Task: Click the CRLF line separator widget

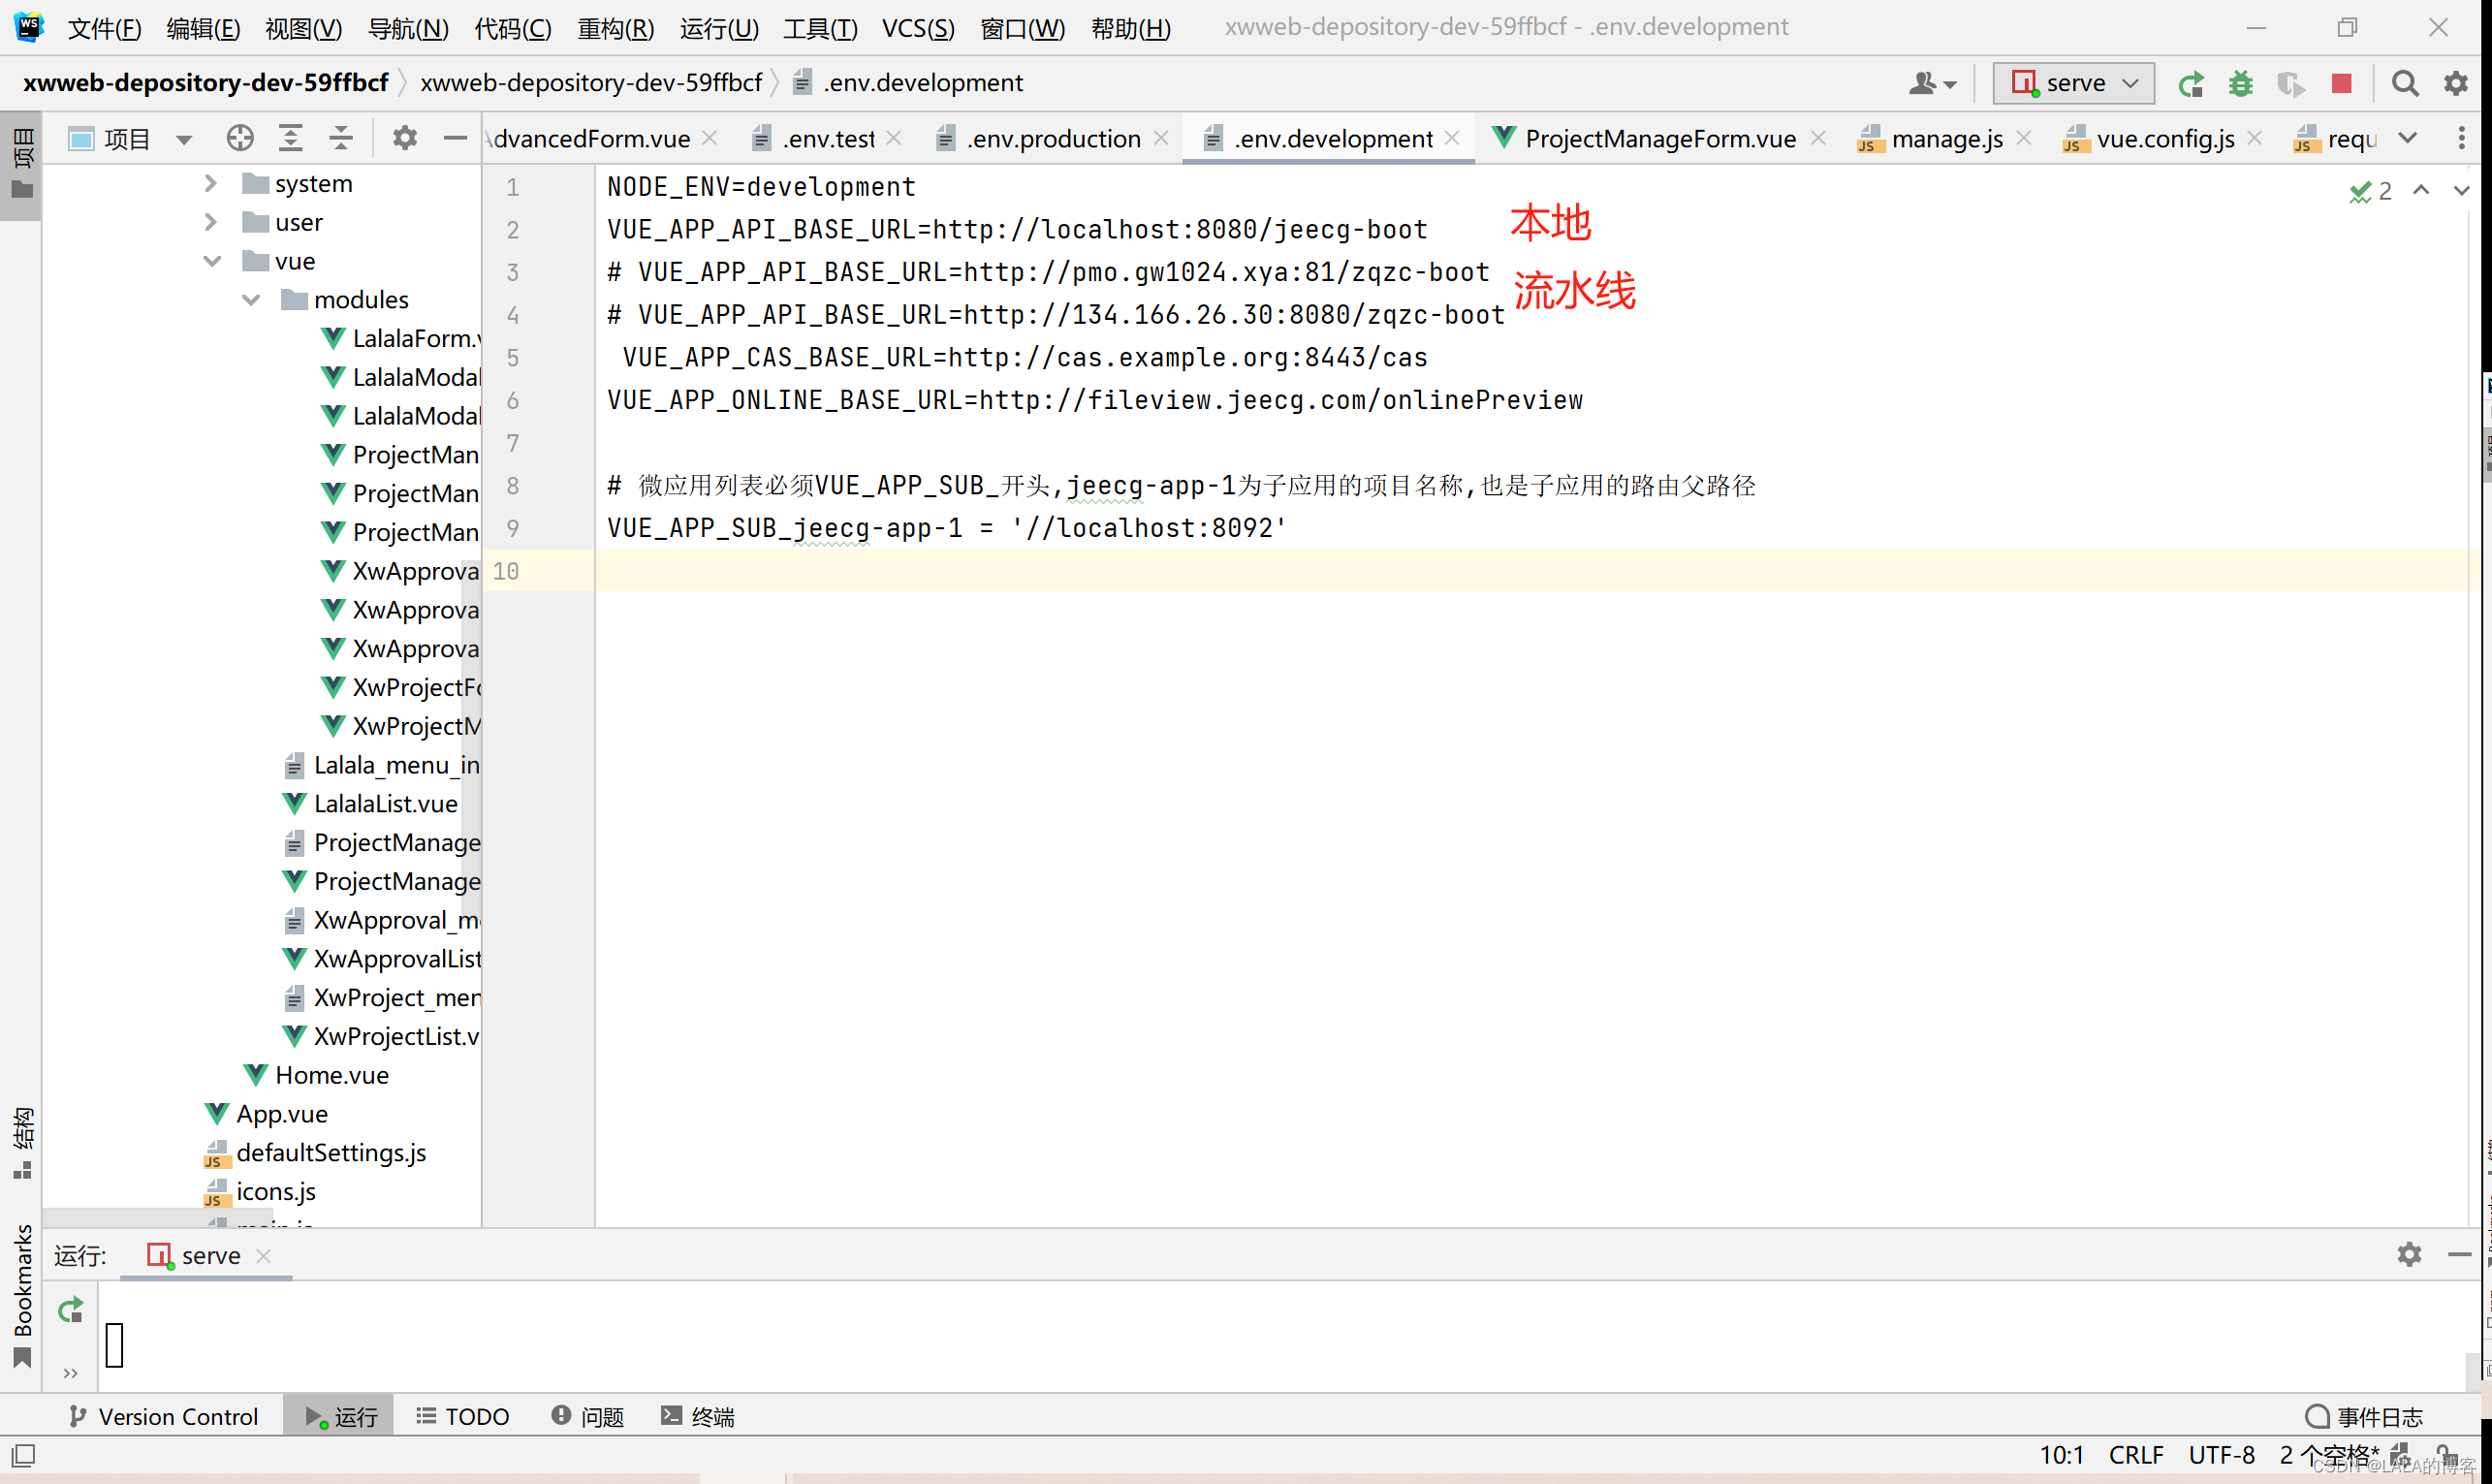Action: tap(2136, 1455)
